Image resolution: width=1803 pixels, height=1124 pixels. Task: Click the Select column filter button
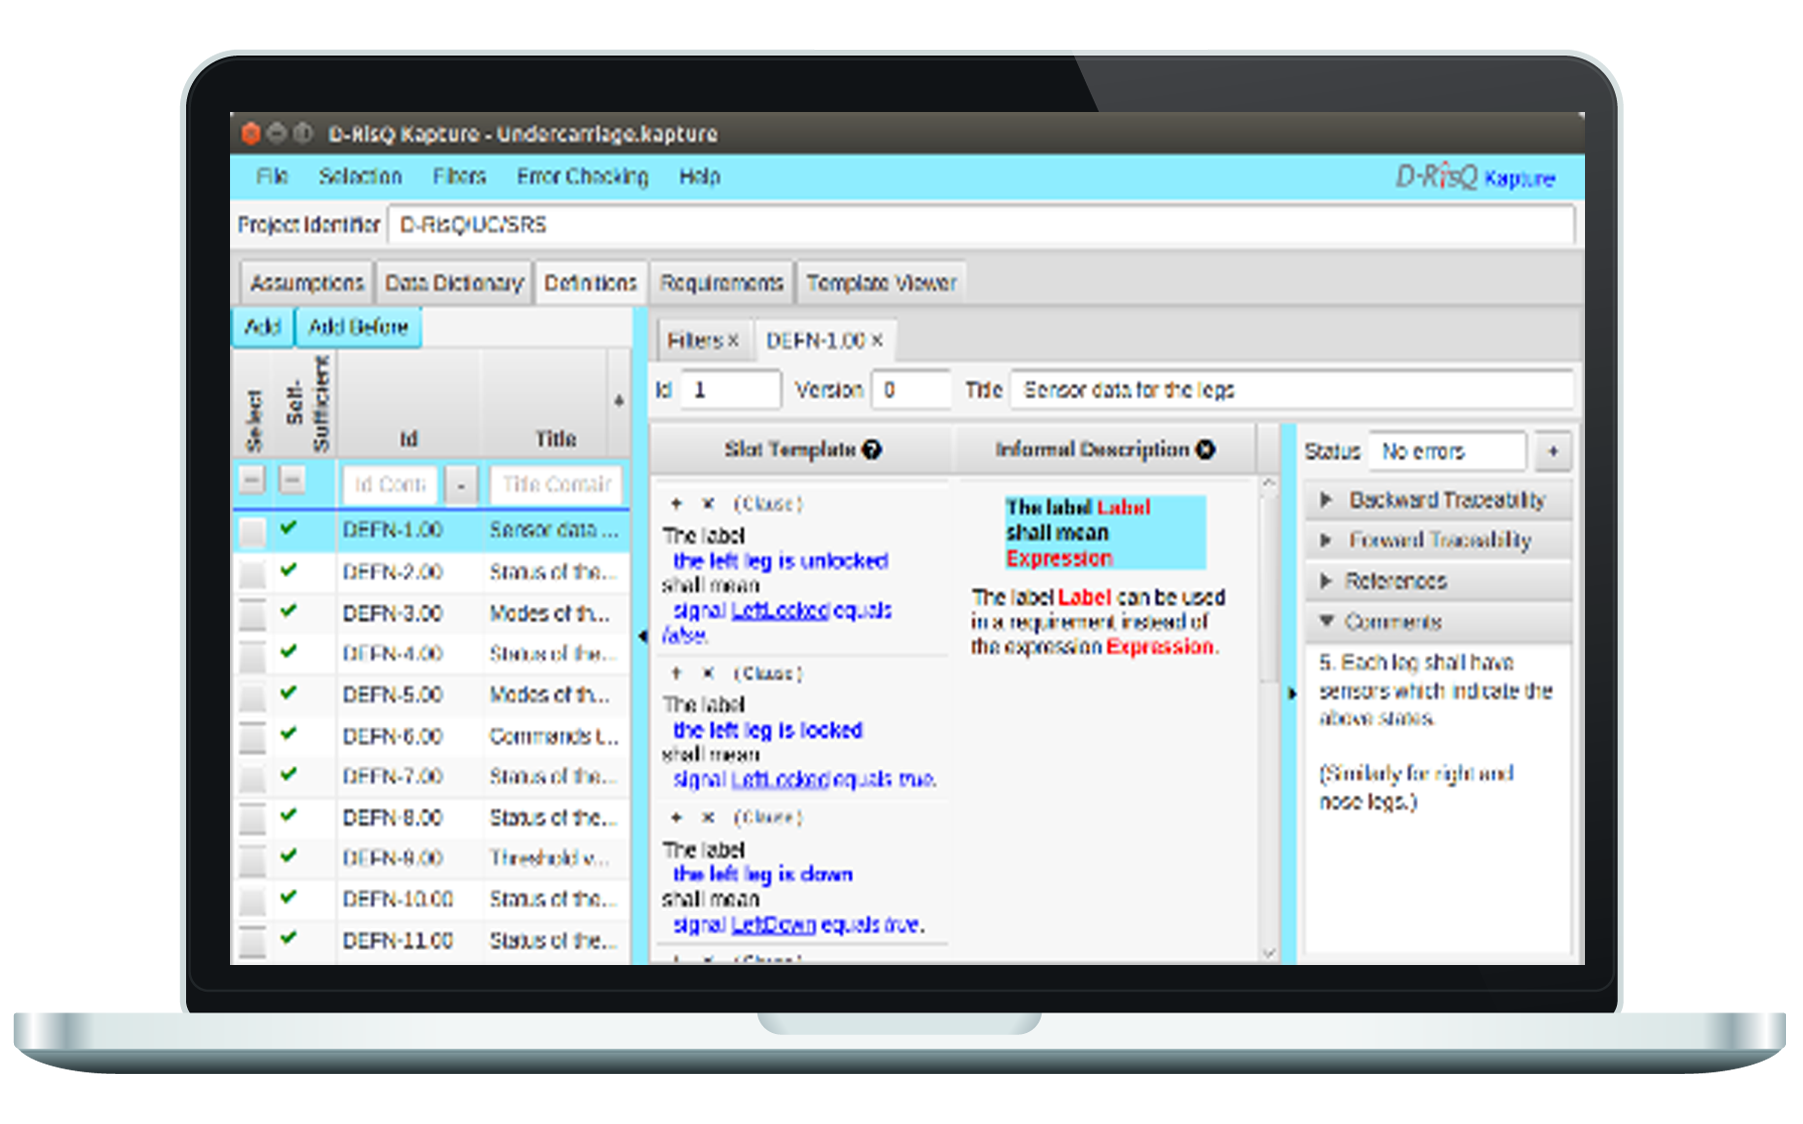252,481
